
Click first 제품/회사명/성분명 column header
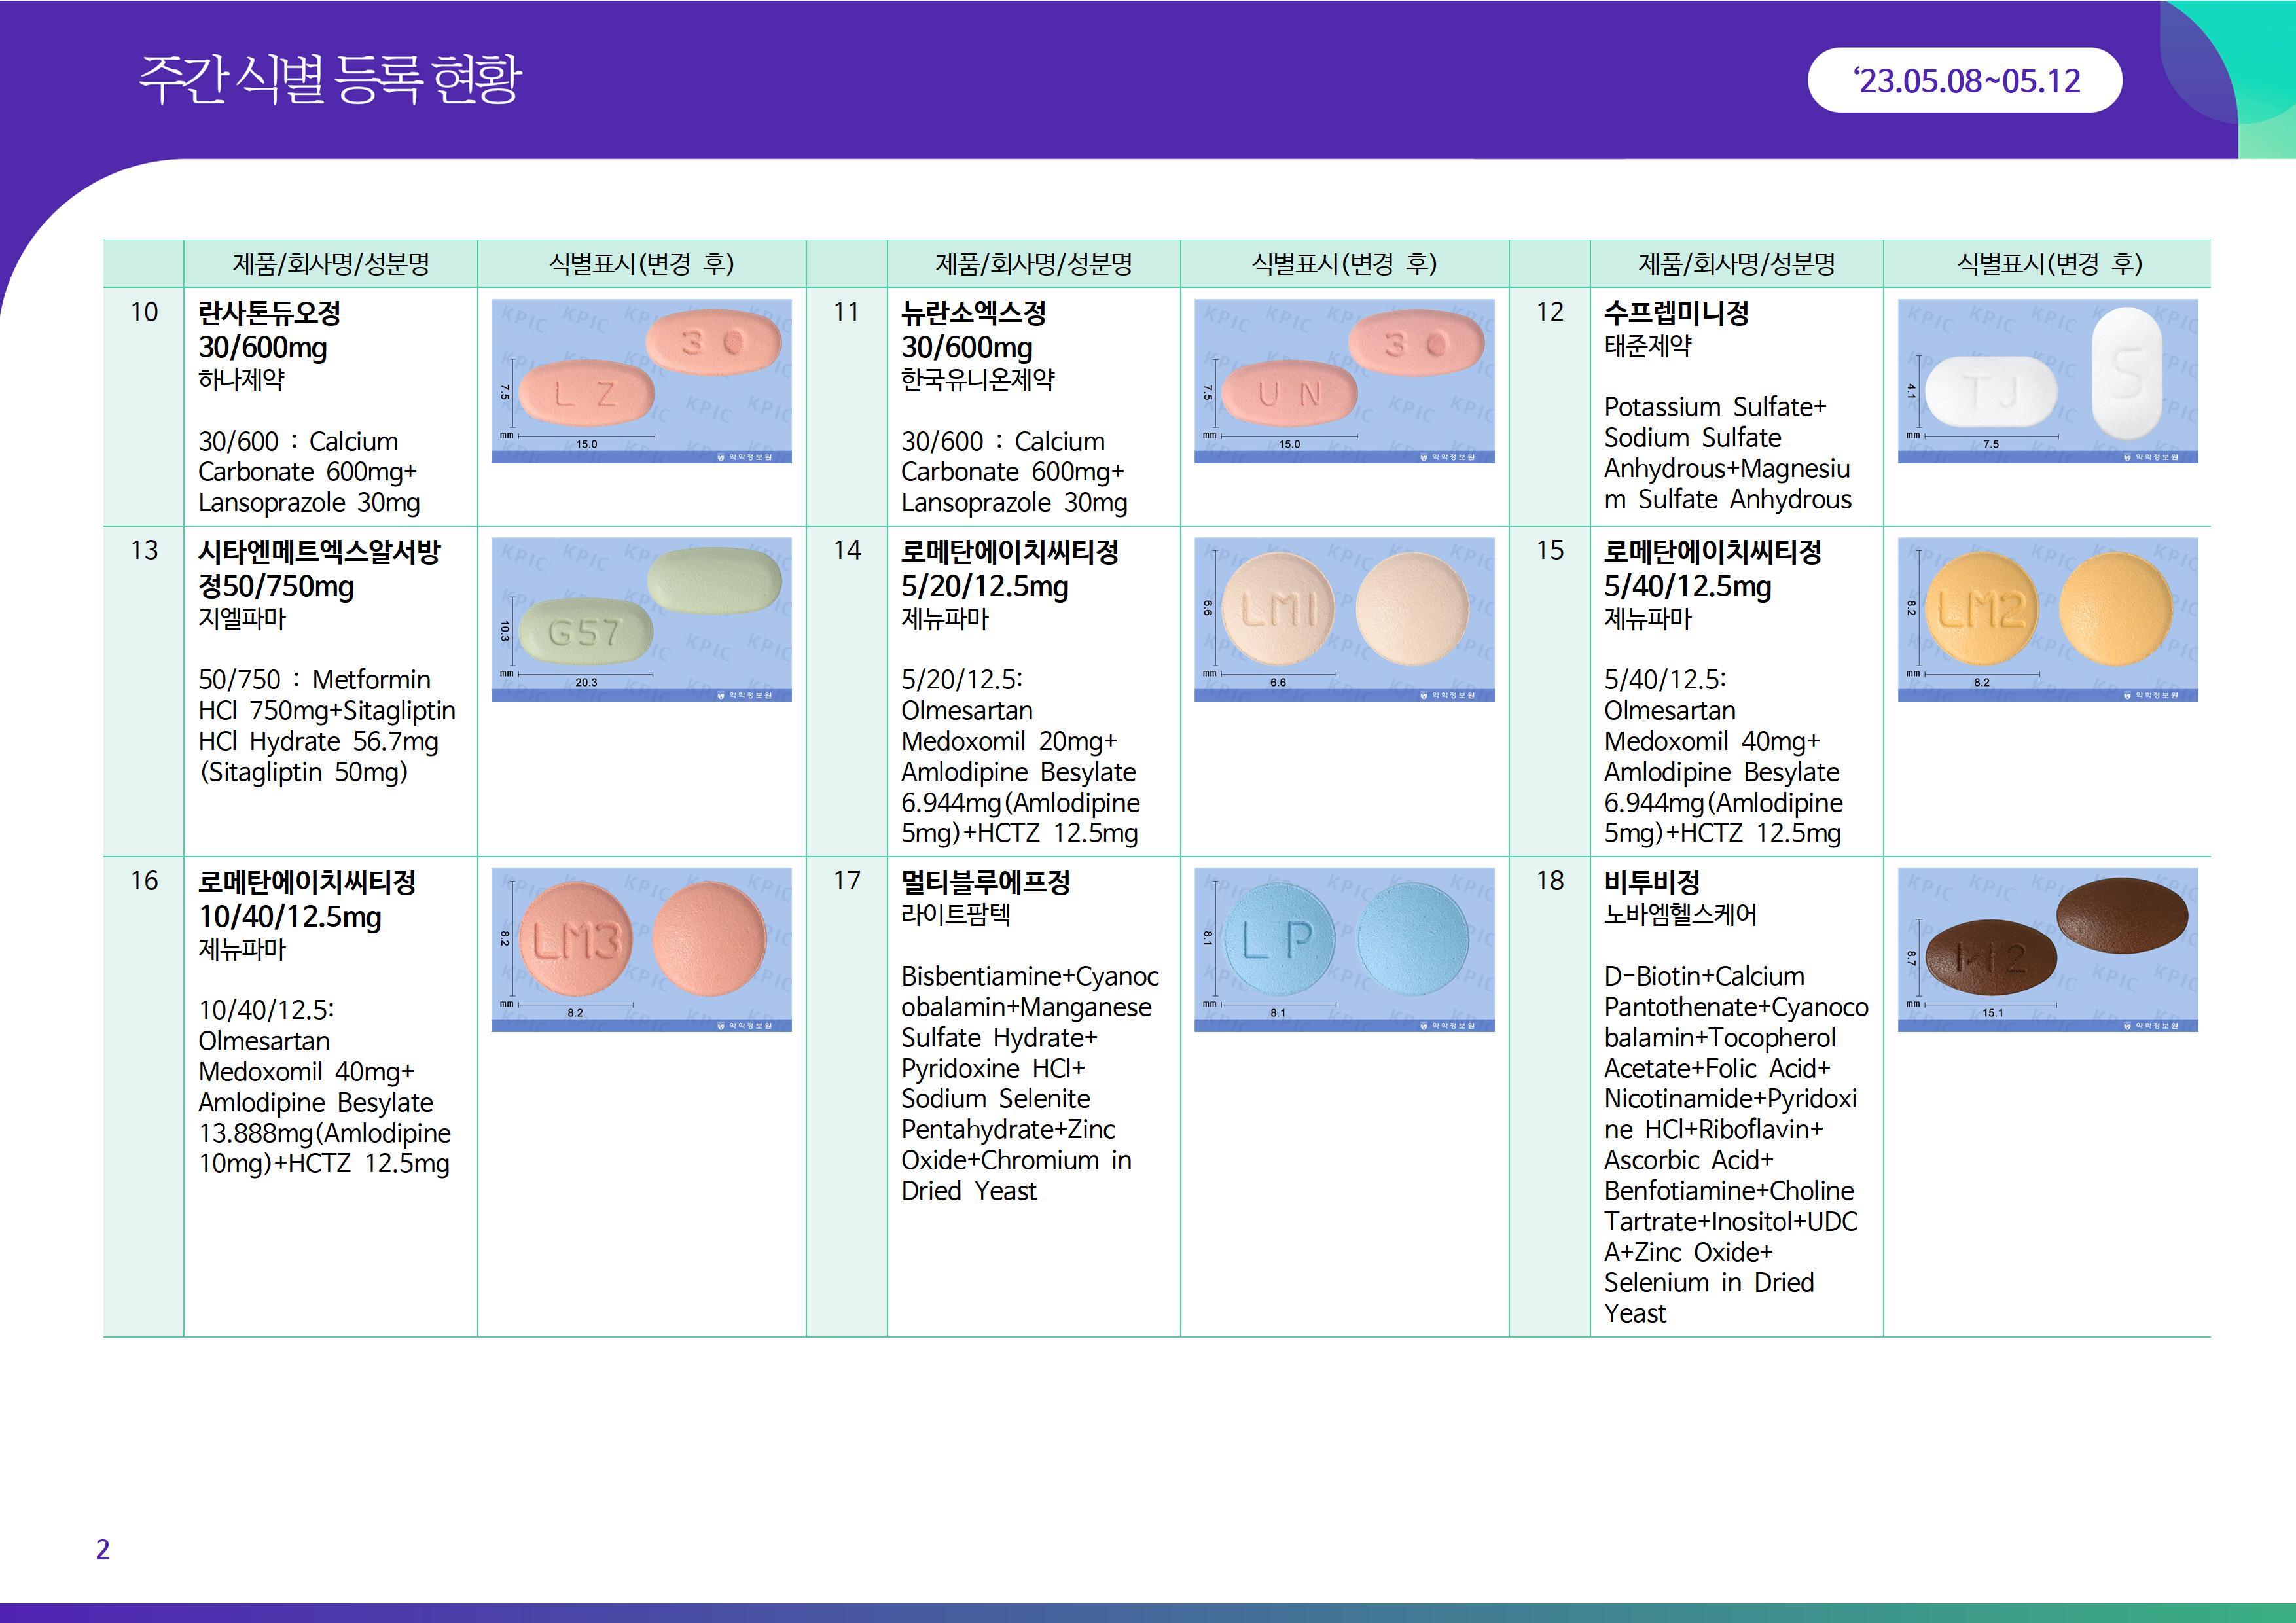[330, 264]
